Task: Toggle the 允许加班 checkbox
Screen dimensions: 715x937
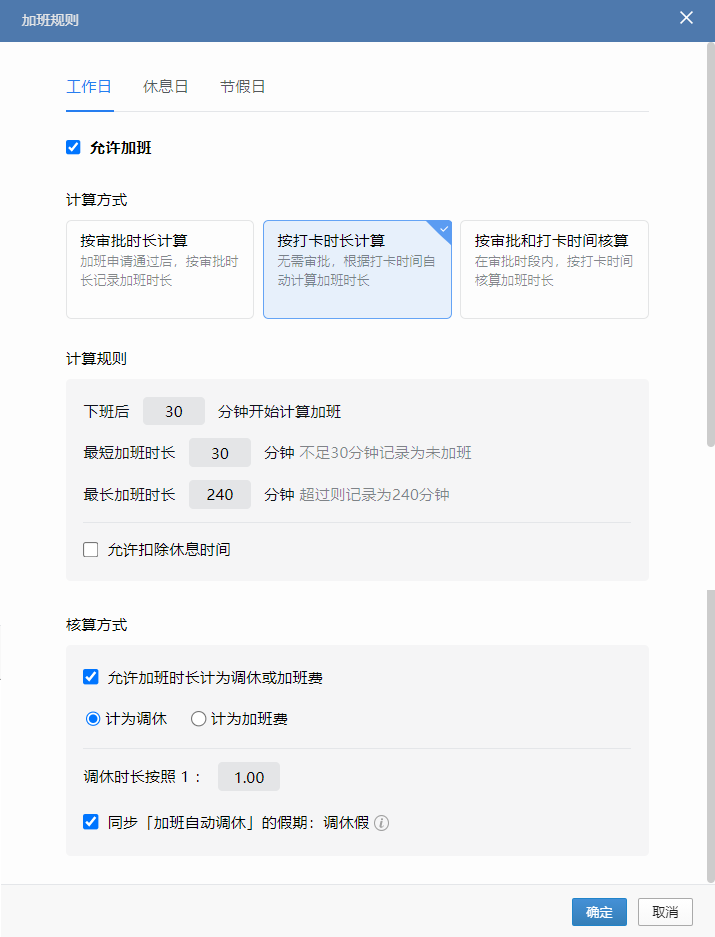Action: (x=73, y=147)
